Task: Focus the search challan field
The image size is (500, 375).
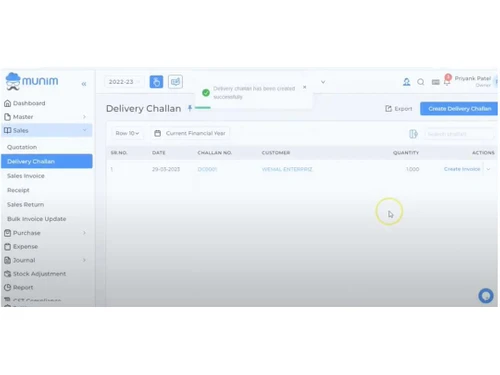Action: 459,134
